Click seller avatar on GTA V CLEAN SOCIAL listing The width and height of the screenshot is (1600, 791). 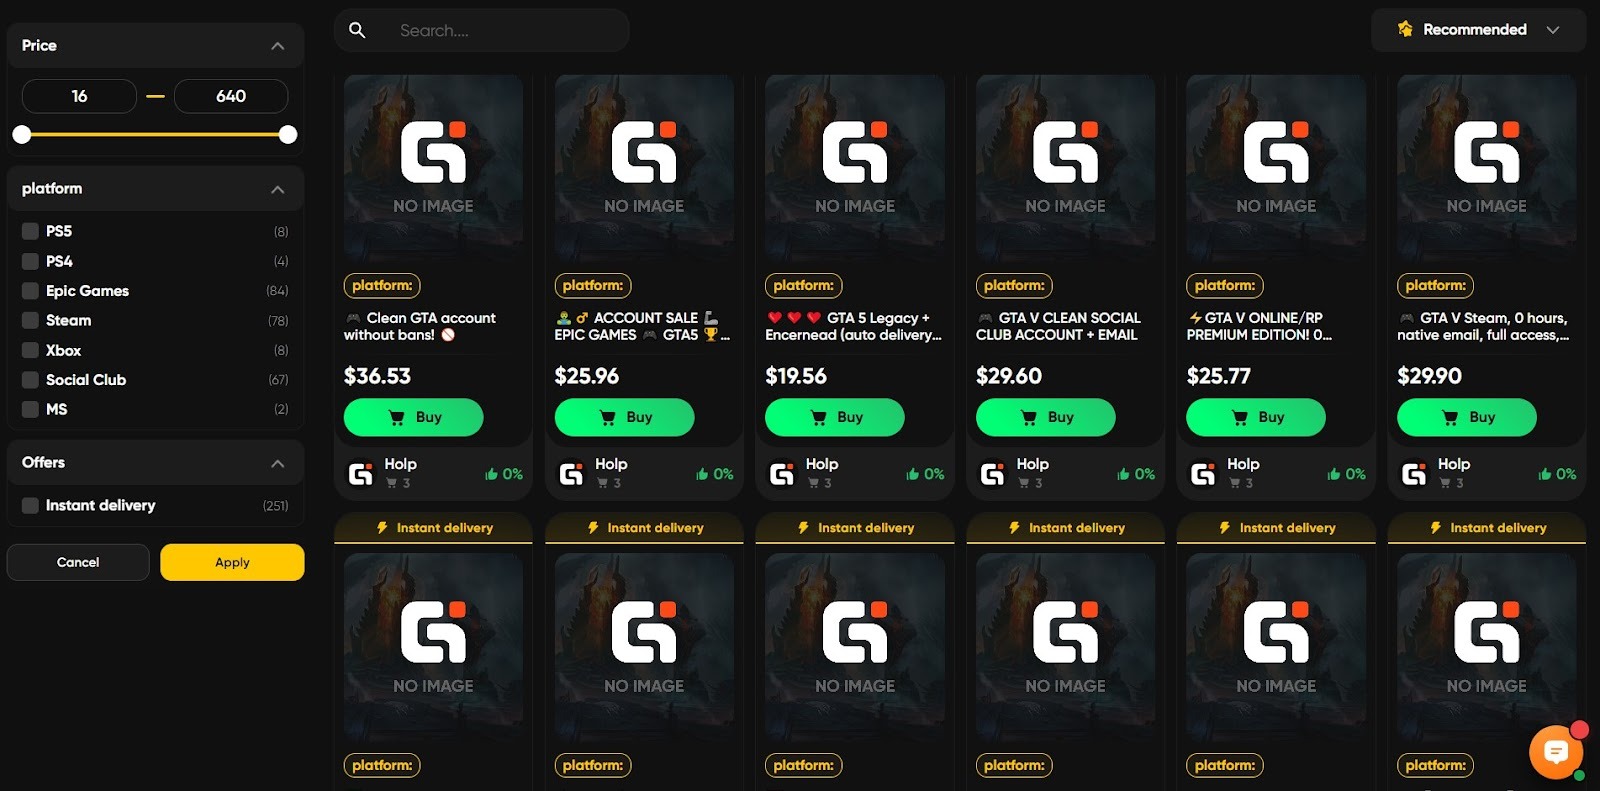pyautogui.click(x=992, y=474)
